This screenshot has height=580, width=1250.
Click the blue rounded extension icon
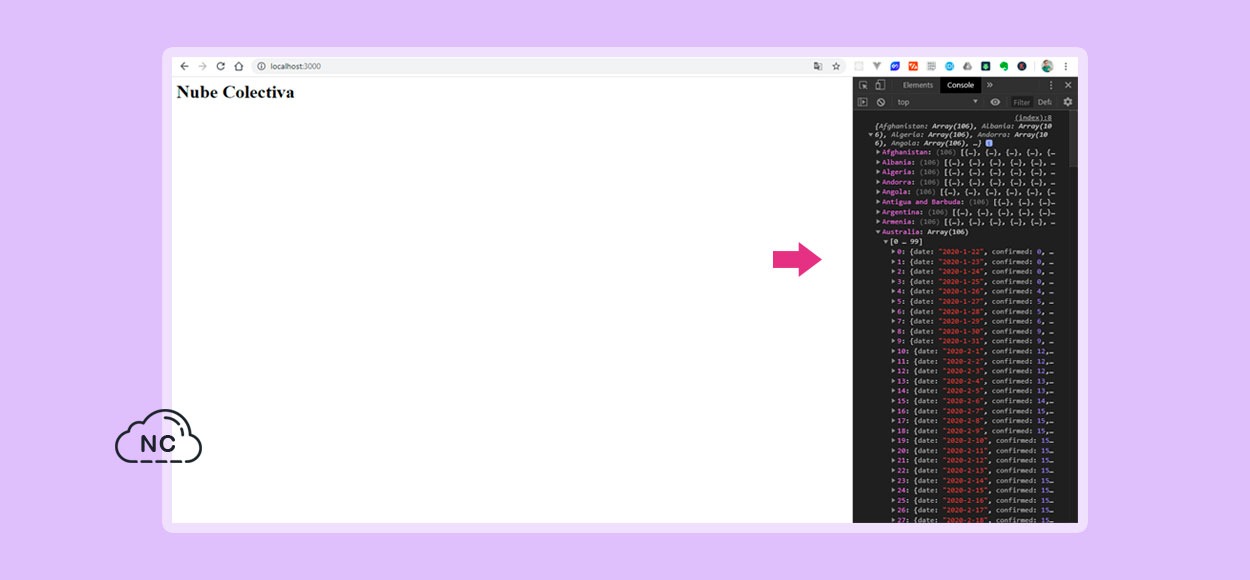[x=895, y=66]
